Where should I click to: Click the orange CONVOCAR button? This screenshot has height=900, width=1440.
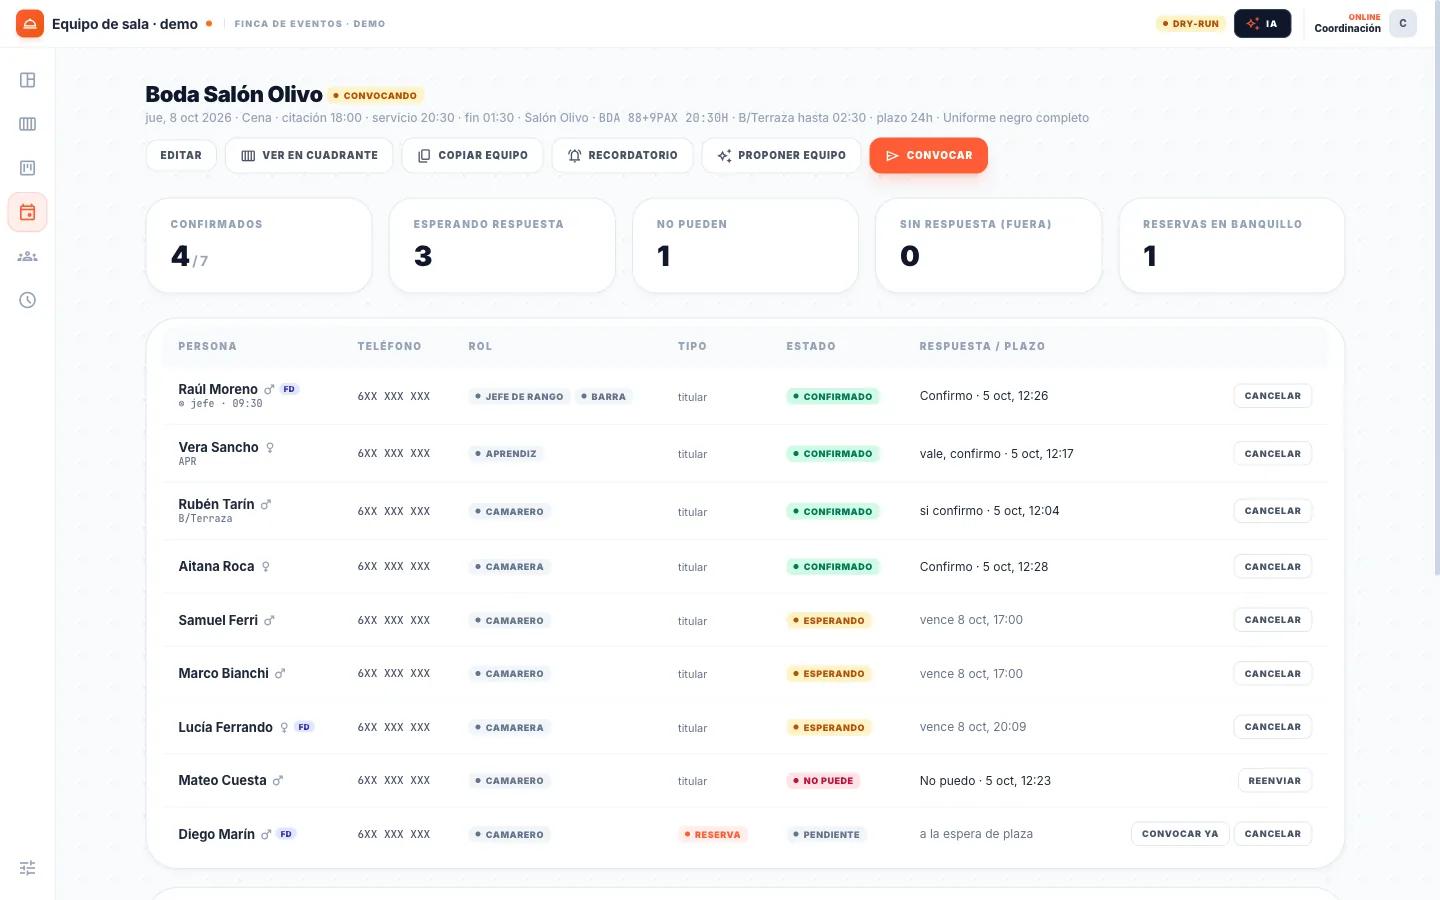point(929,155)
